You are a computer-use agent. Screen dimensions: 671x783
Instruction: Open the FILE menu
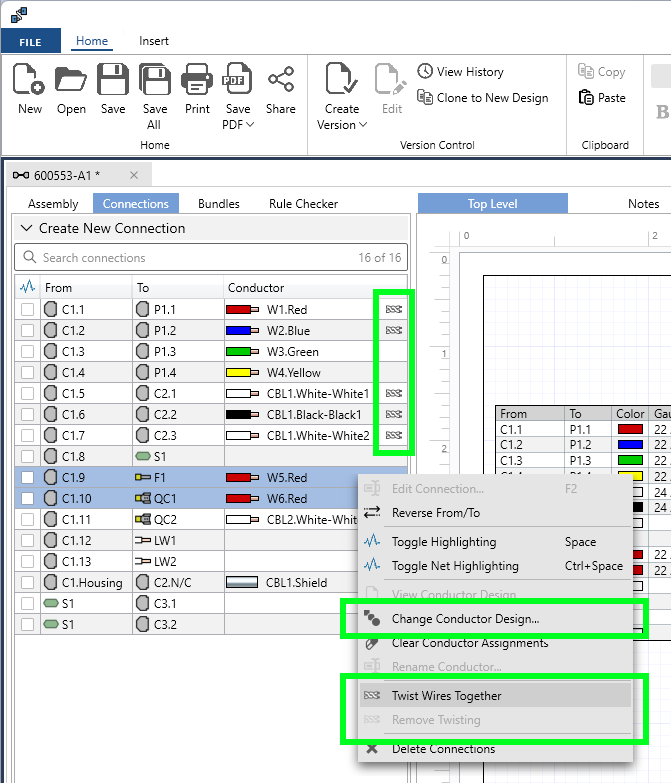[x=30, y=41]
